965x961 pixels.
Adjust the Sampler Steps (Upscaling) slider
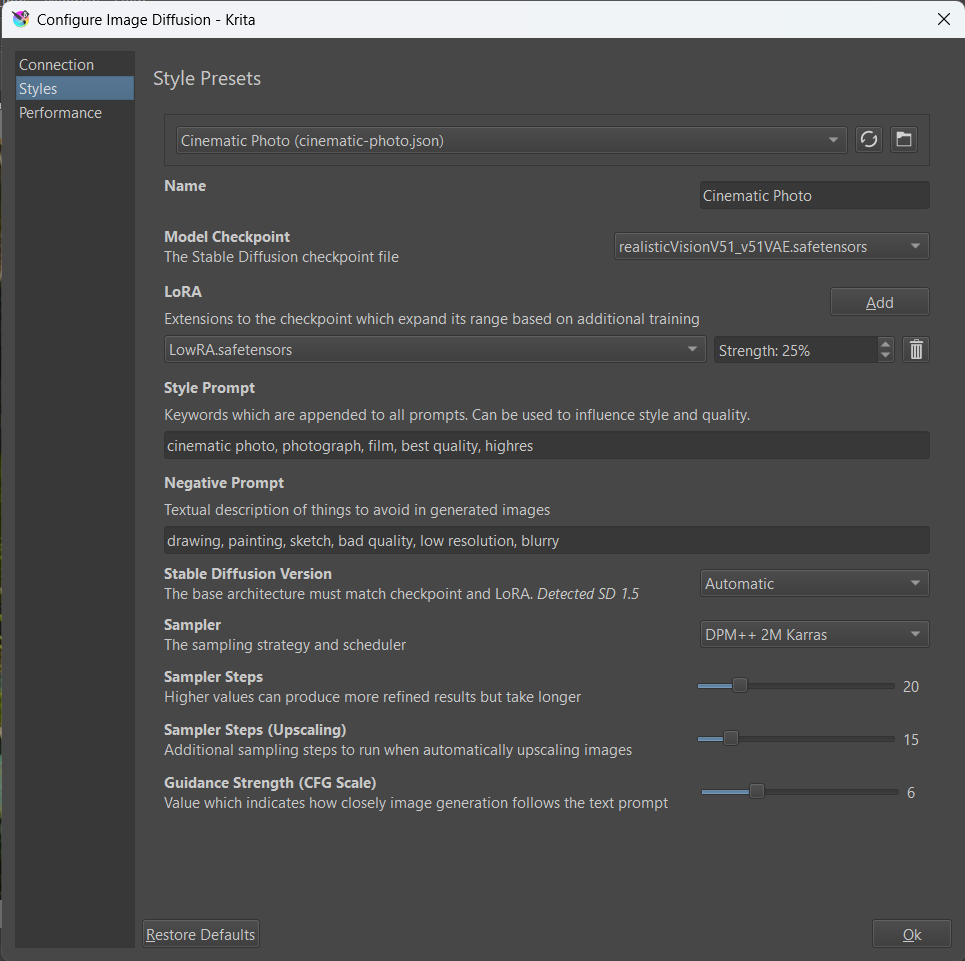point(795,738)
